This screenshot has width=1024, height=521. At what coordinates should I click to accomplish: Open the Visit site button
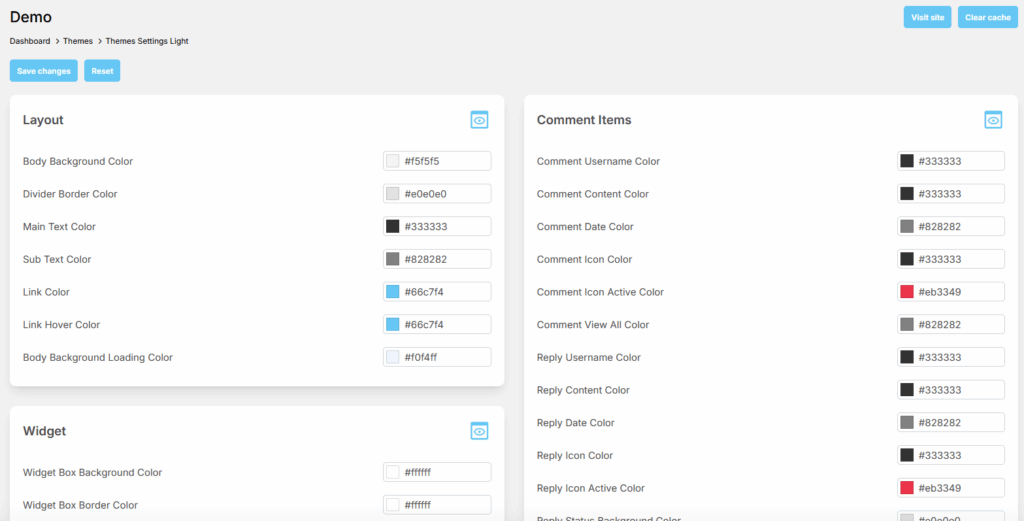click(927, 17)
